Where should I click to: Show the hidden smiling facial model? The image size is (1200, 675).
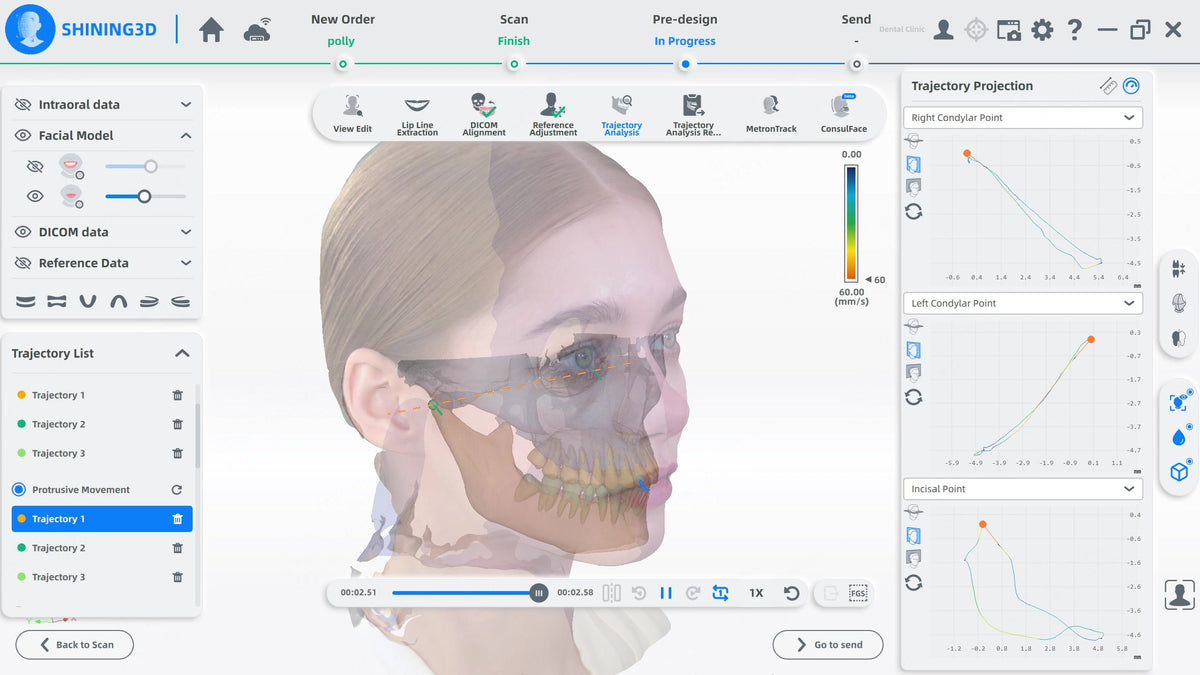tap(35, 167)
